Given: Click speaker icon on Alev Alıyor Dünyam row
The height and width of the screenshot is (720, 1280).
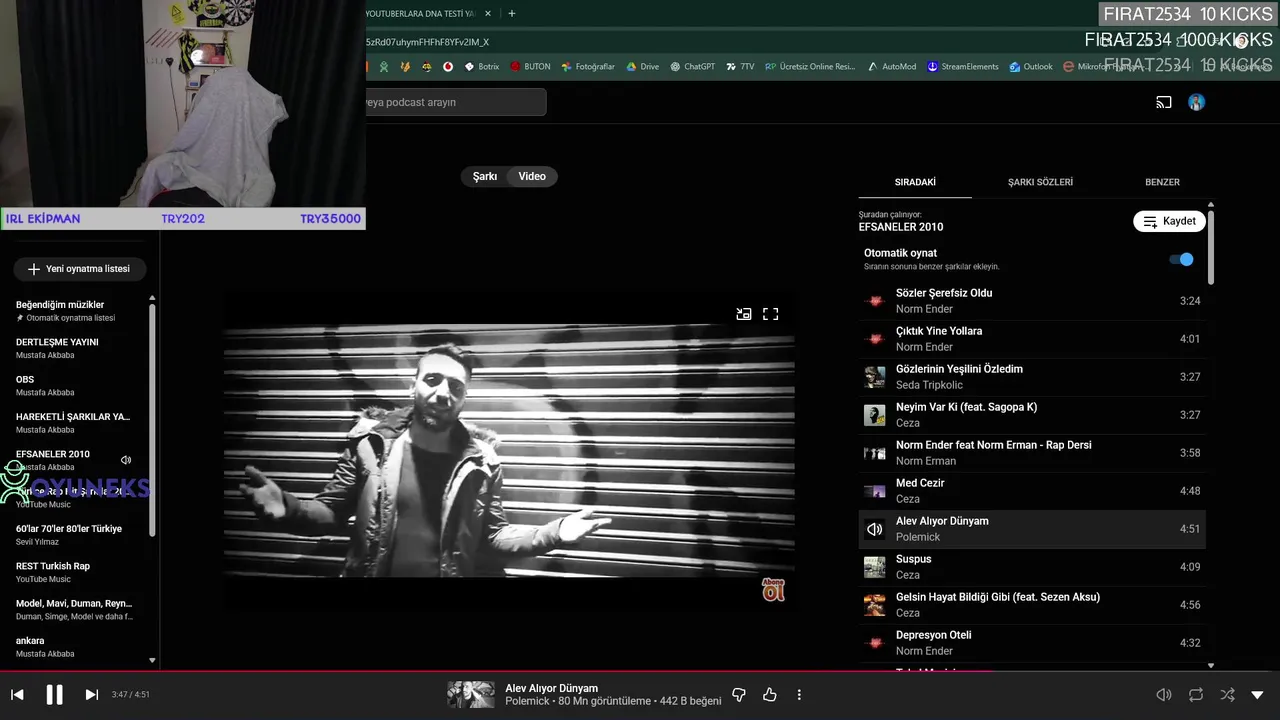Looking at the screenshot, I should tap(875, 529).
